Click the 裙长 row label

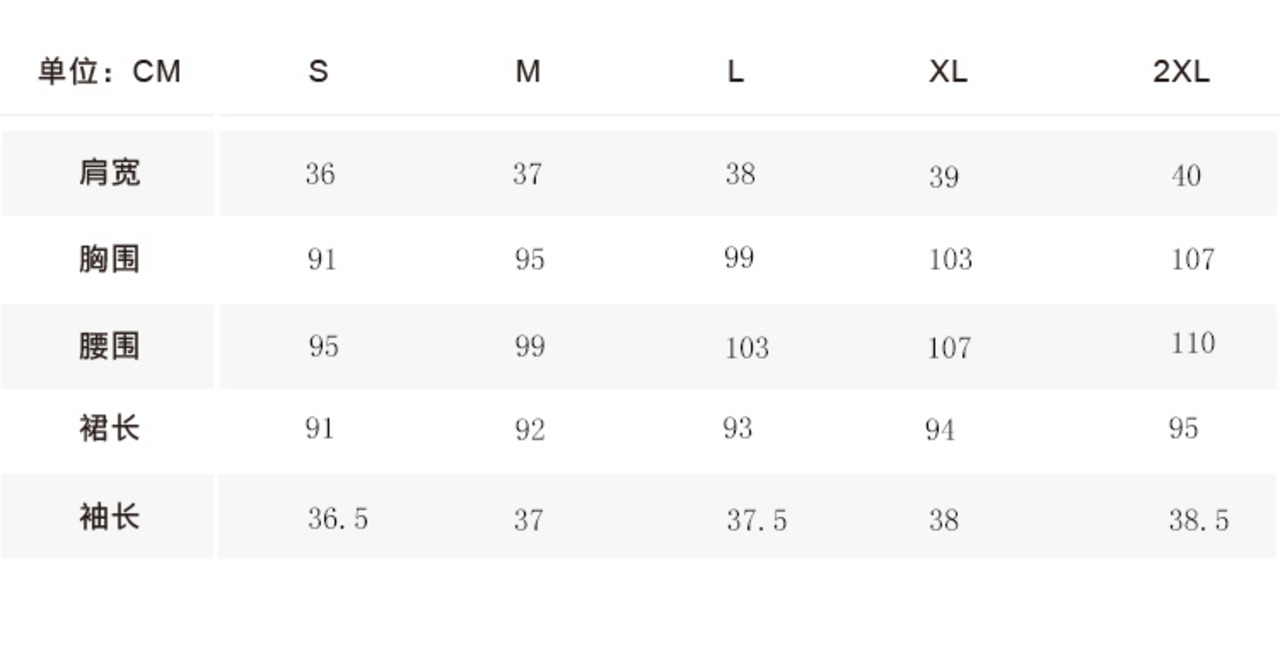(x=109, y=429)
